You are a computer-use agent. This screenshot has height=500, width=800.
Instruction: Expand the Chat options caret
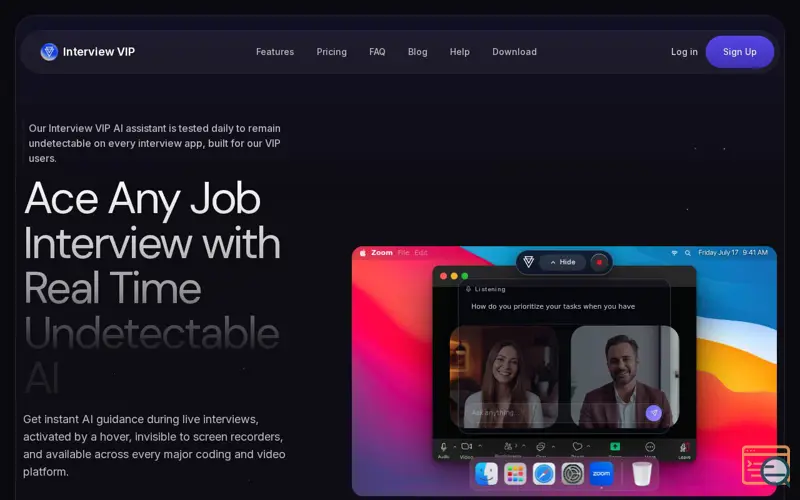[x=554, y=446]
